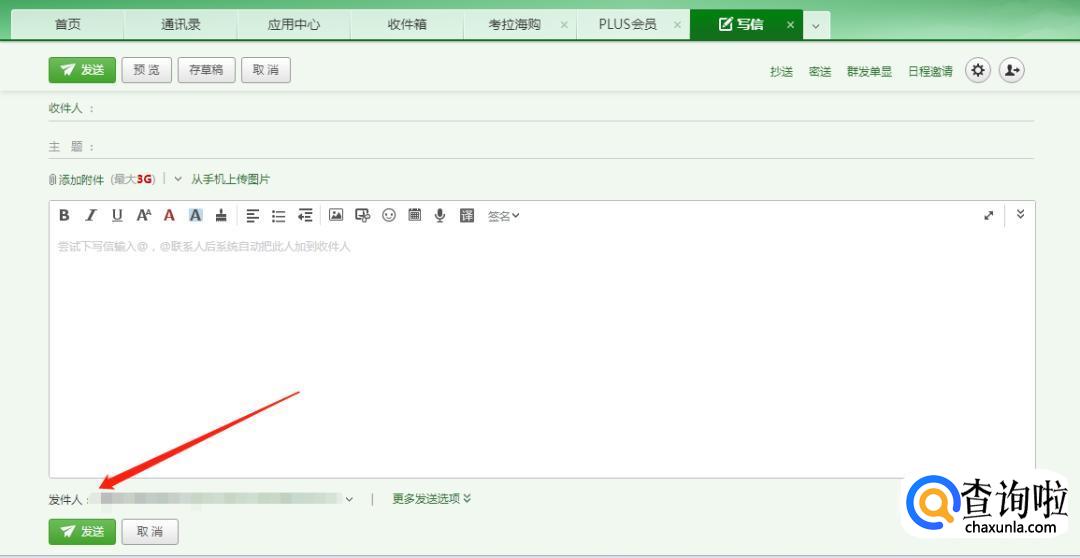Click the microphone voice input icon

click(x=440, y=216)
